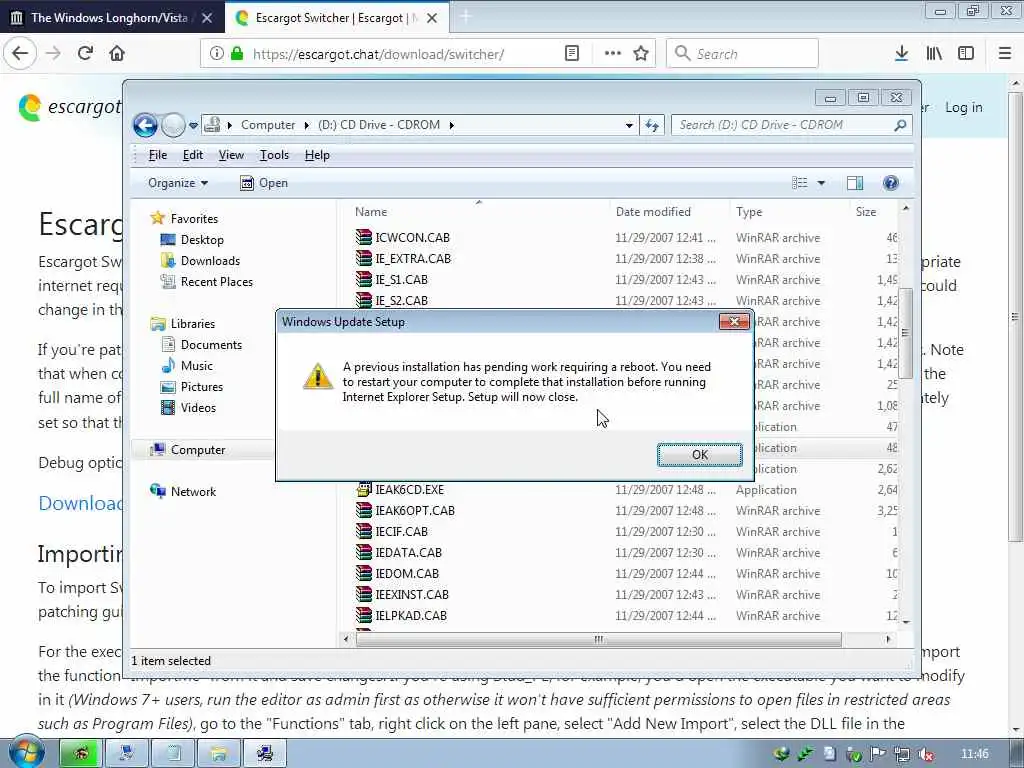This screenshot has width=1024, height=768.
Task: Open Firefox downloads arrow icon
Action: pyautogui.click(x=902, y=54)
